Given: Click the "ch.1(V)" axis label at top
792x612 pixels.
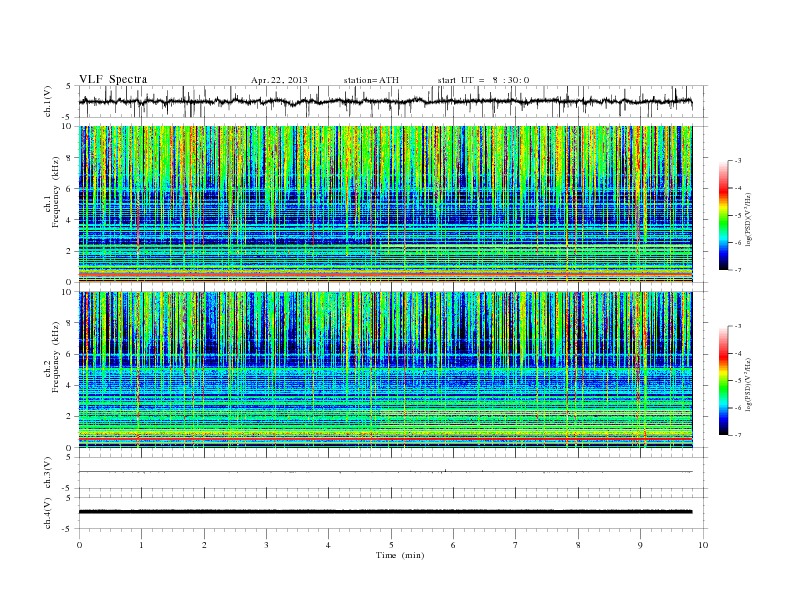Looking at the screenshot, I should click(x=48, y=102).
